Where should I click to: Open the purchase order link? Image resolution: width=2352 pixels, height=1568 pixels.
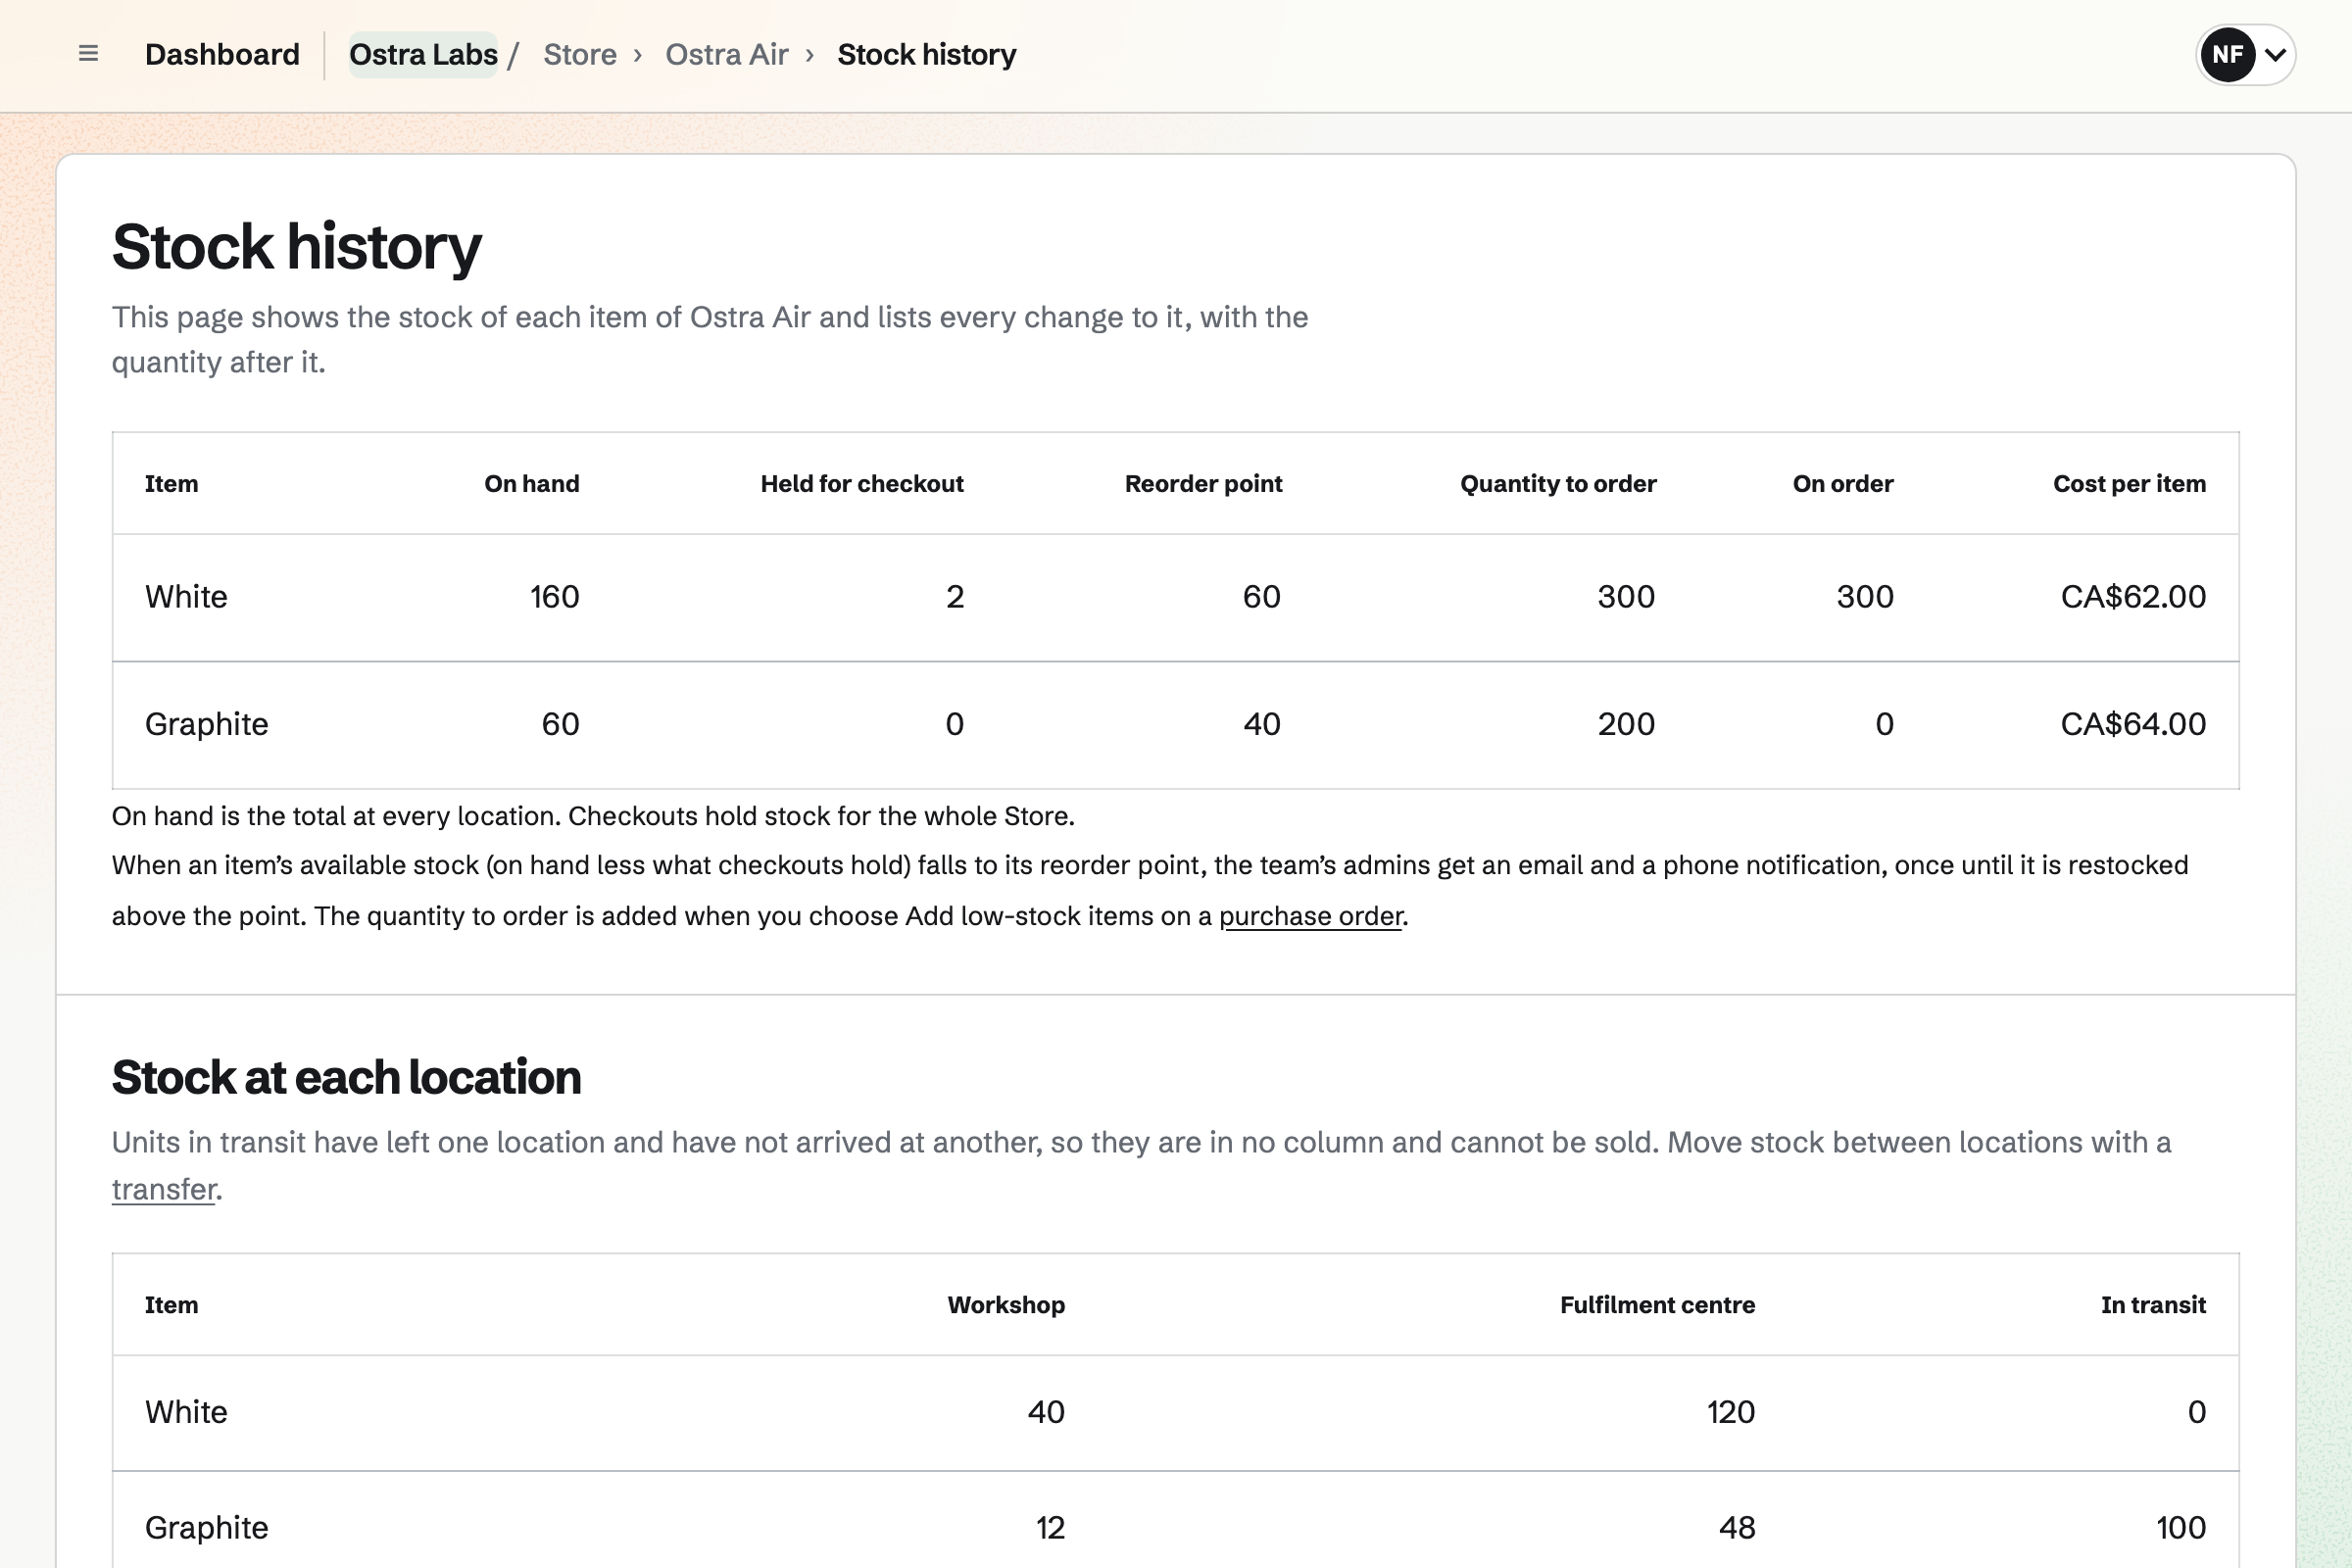pyautogui.click(x=1310, y=916)
